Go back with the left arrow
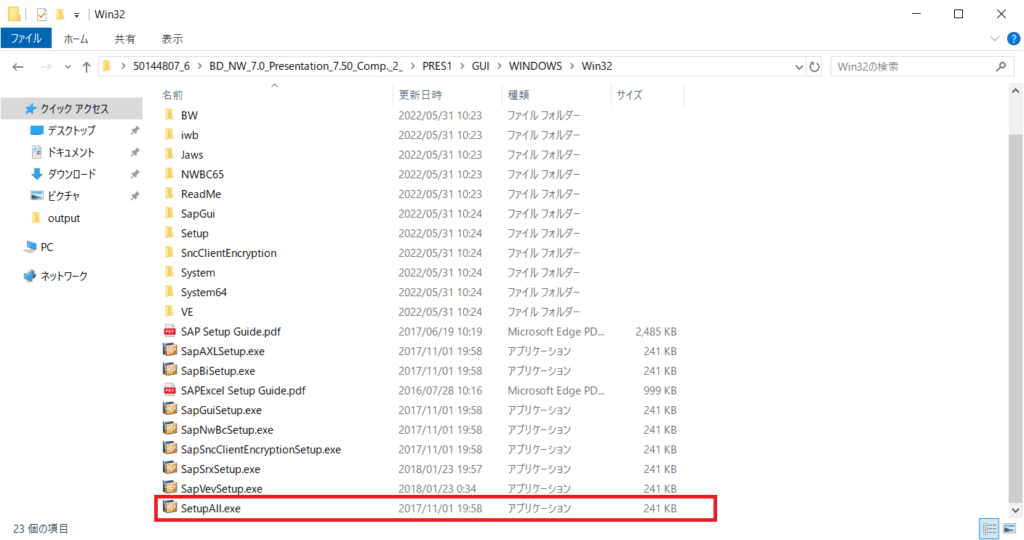Viewport: 1024px width, 540px height. tap(18, 67)
